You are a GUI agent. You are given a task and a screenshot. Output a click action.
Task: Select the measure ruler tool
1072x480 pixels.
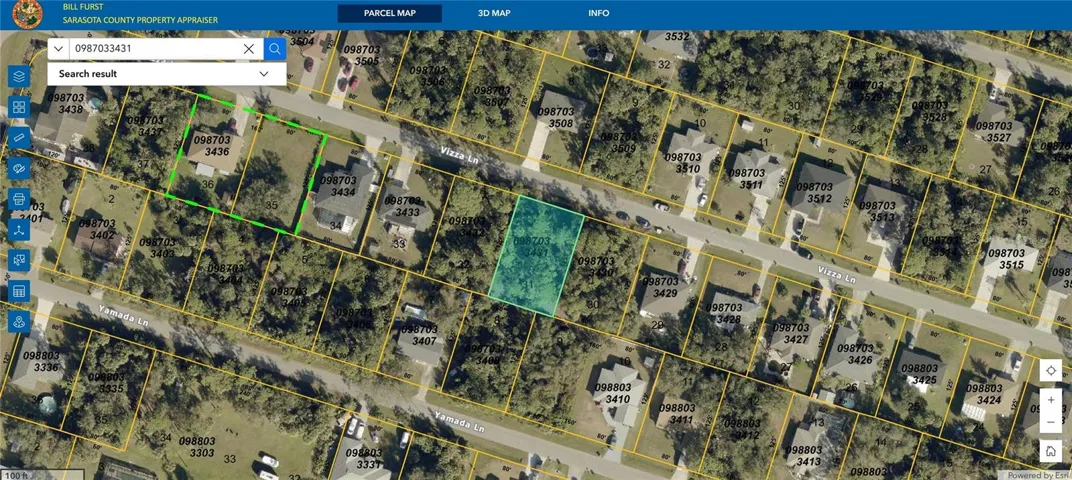[18, 138]
